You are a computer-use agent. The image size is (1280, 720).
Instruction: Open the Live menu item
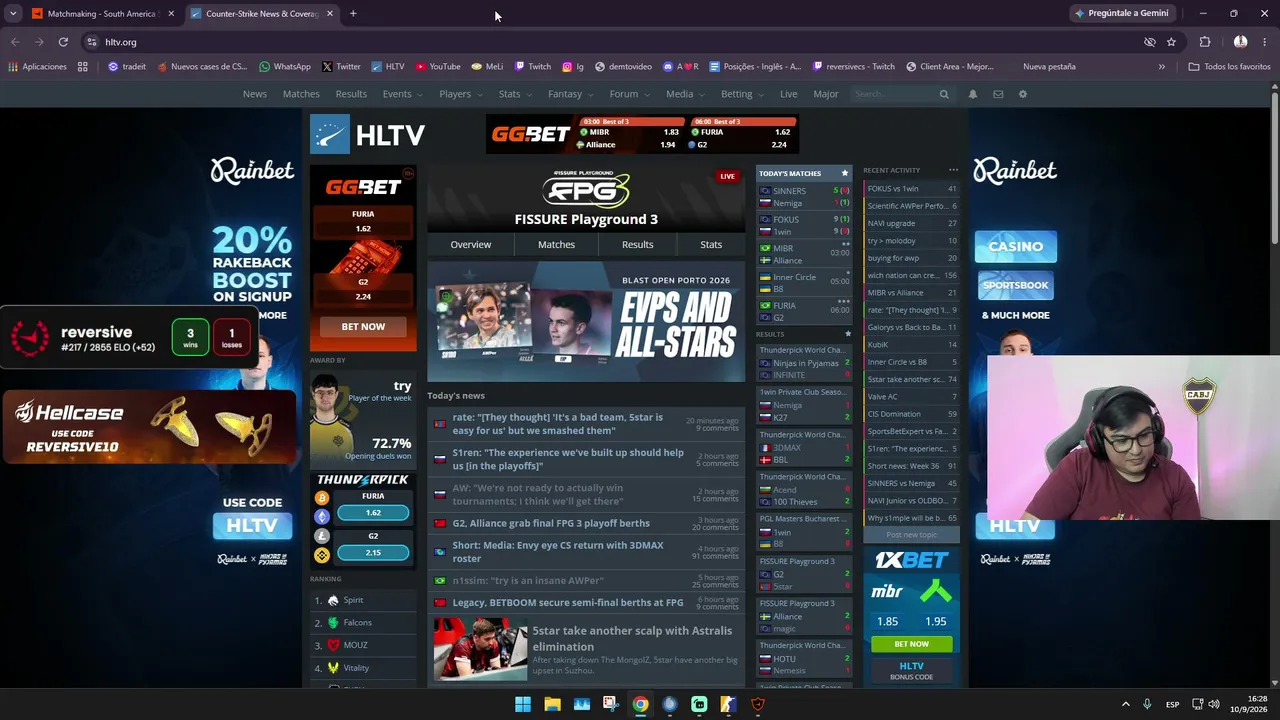pyautogui.click(x=789, y=94)
